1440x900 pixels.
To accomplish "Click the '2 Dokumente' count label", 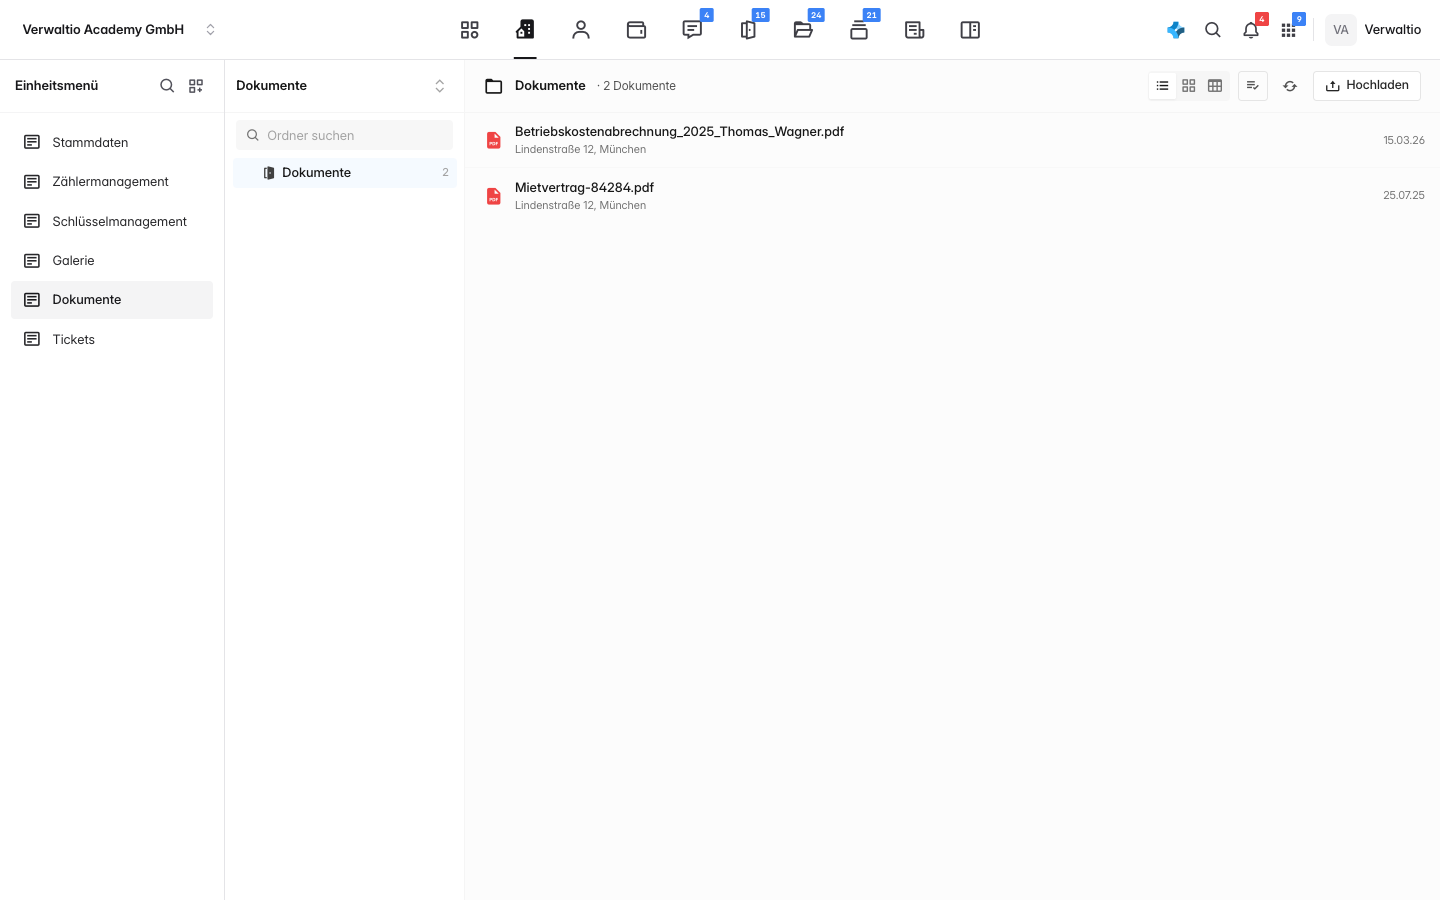I will 639,86.
